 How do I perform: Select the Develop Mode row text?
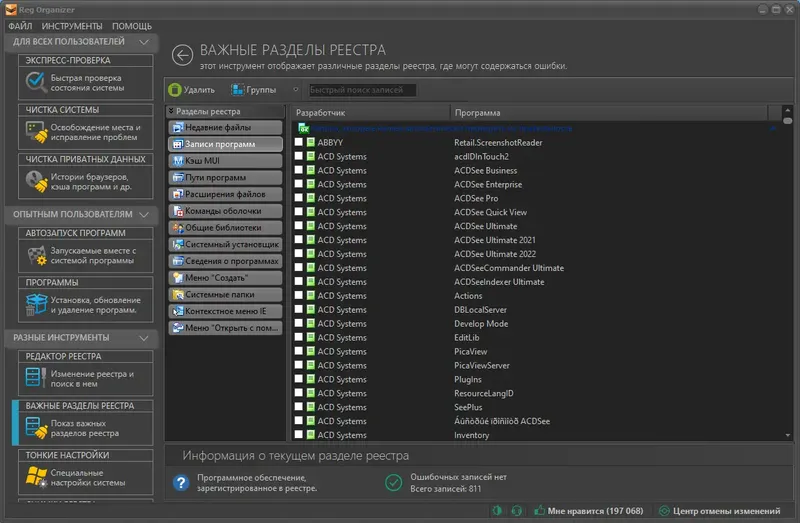pyautogui.click(x=481, y=323)
